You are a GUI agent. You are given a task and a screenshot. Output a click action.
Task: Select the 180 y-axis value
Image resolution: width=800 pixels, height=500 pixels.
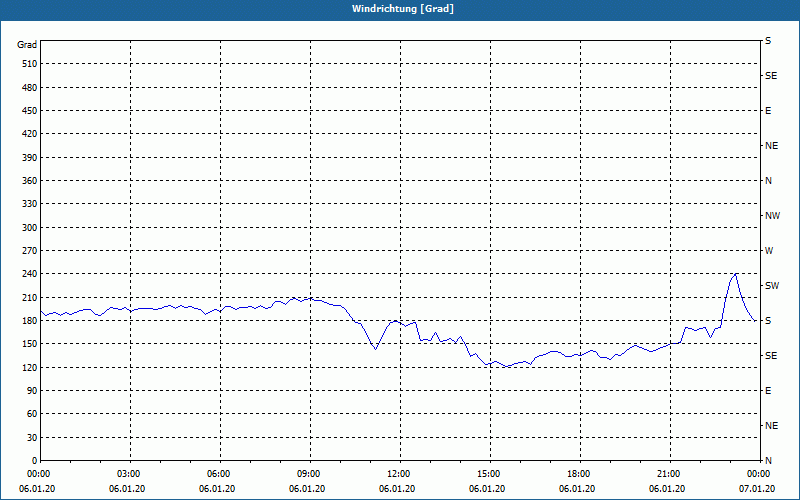30,321
